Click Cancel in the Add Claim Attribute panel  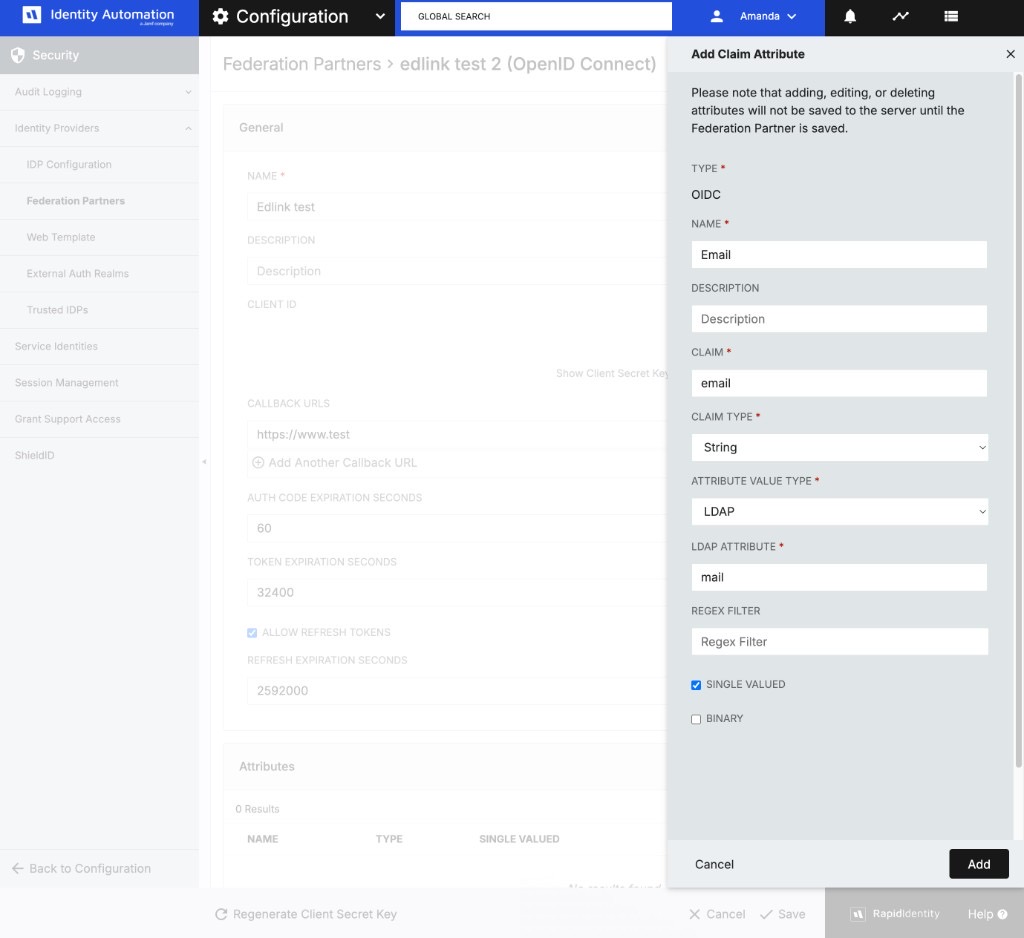pos(714,864)
